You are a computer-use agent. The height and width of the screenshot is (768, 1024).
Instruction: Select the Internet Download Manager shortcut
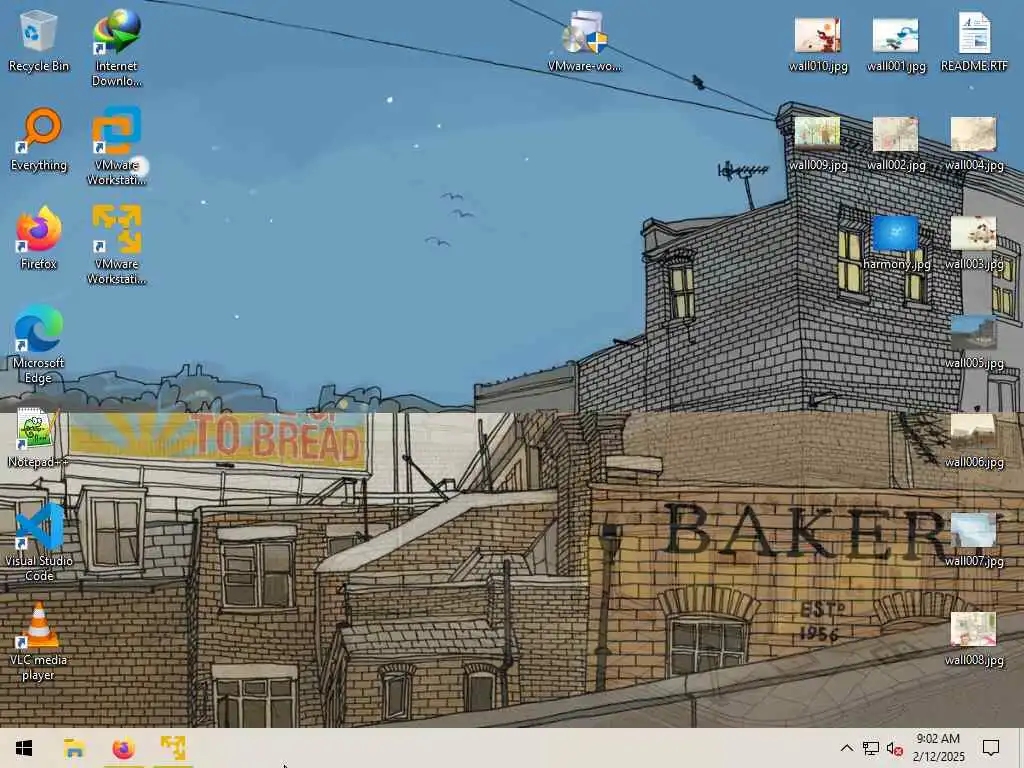pyautogui.click(x=116, y=48)
